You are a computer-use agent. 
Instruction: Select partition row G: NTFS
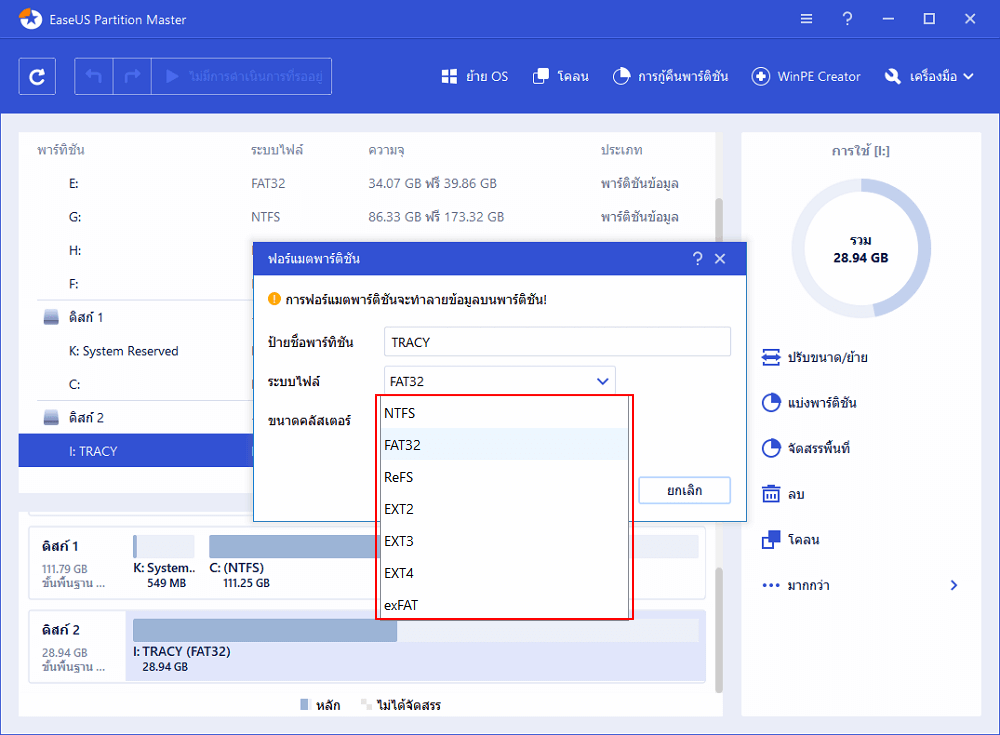367,217
